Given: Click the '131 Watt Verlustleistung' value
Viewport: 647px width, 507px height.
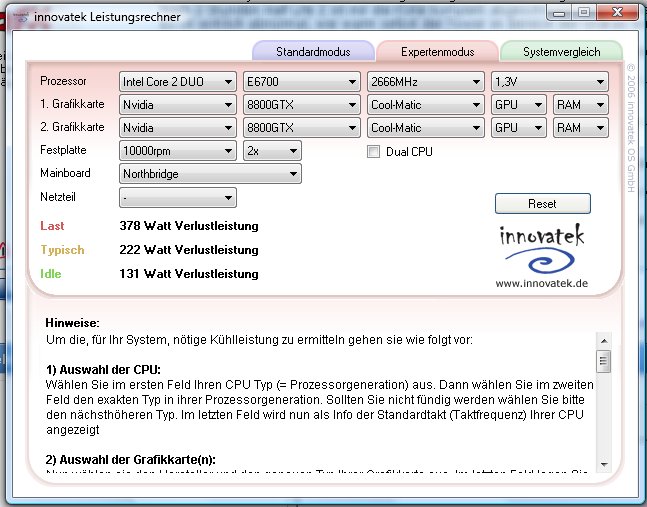Looking at the screenshot, I should click(189, 274).
